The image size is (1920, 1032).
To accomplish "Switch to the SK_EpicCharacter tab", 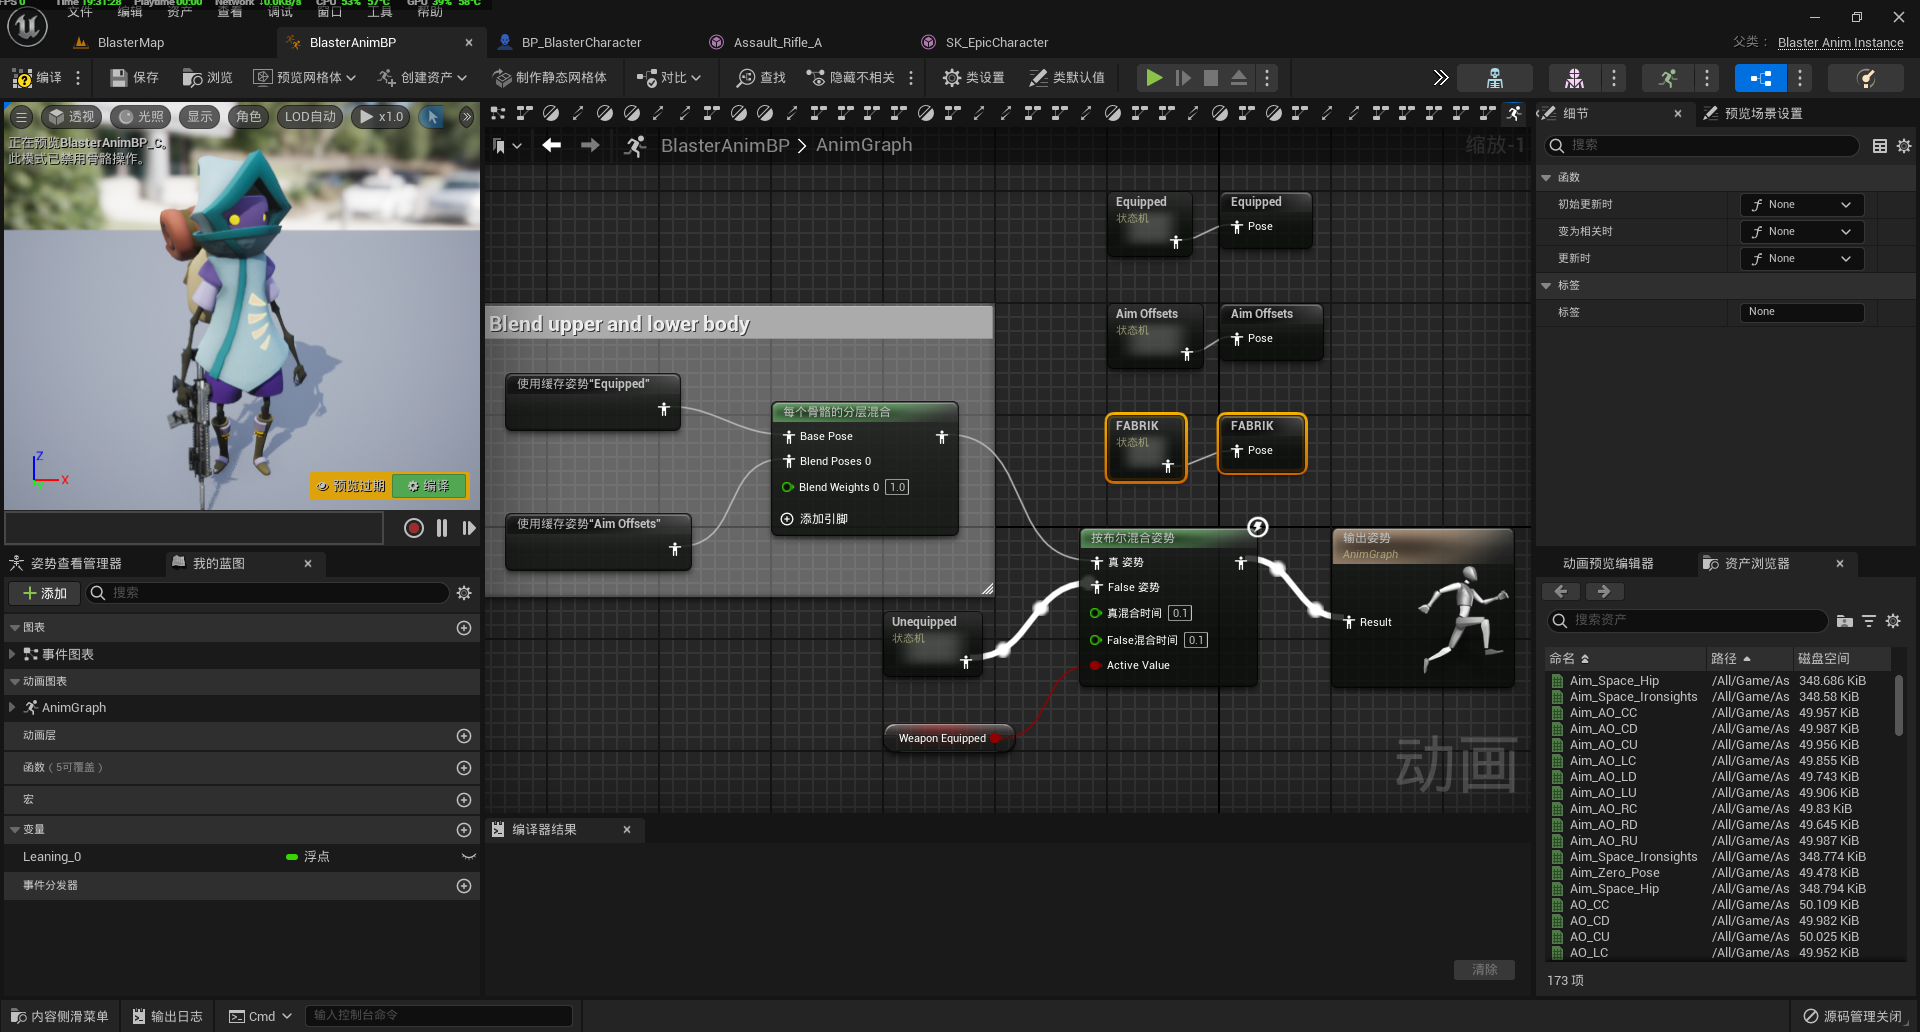I will pos(996,43).
